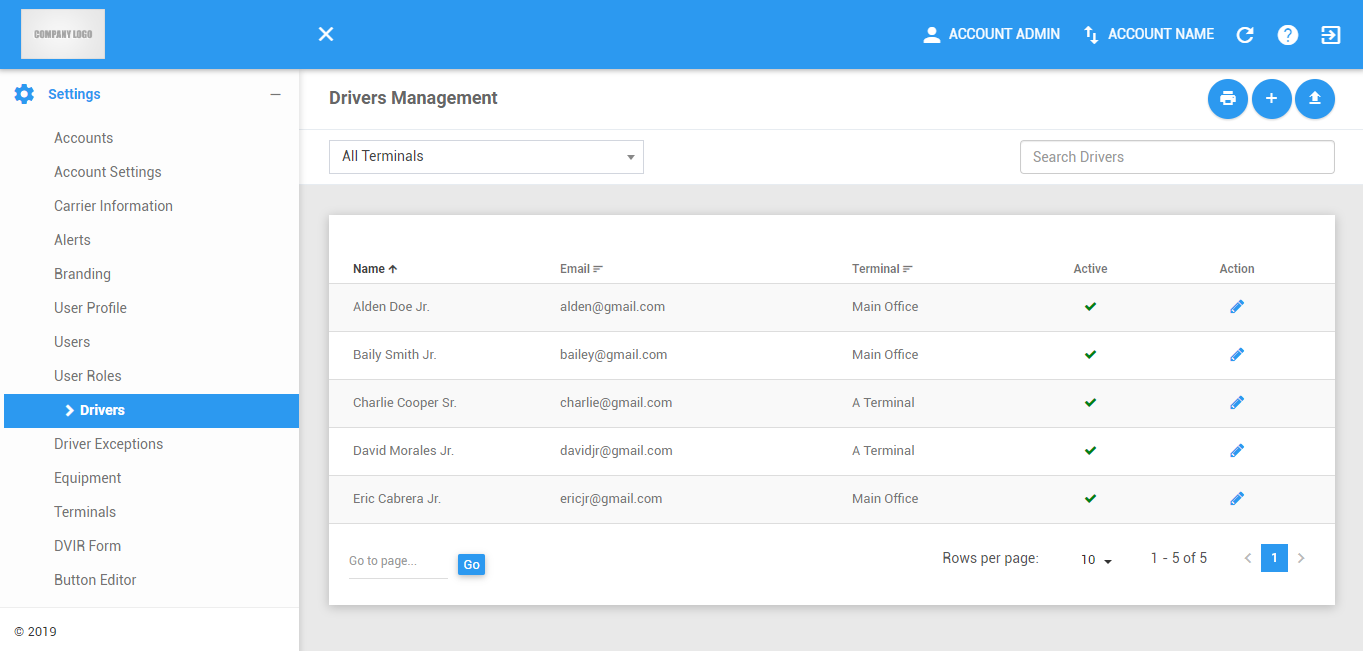This screenshot has height=651, width=1363.
Task: Open help via question mark icon
Action: 1288,35
